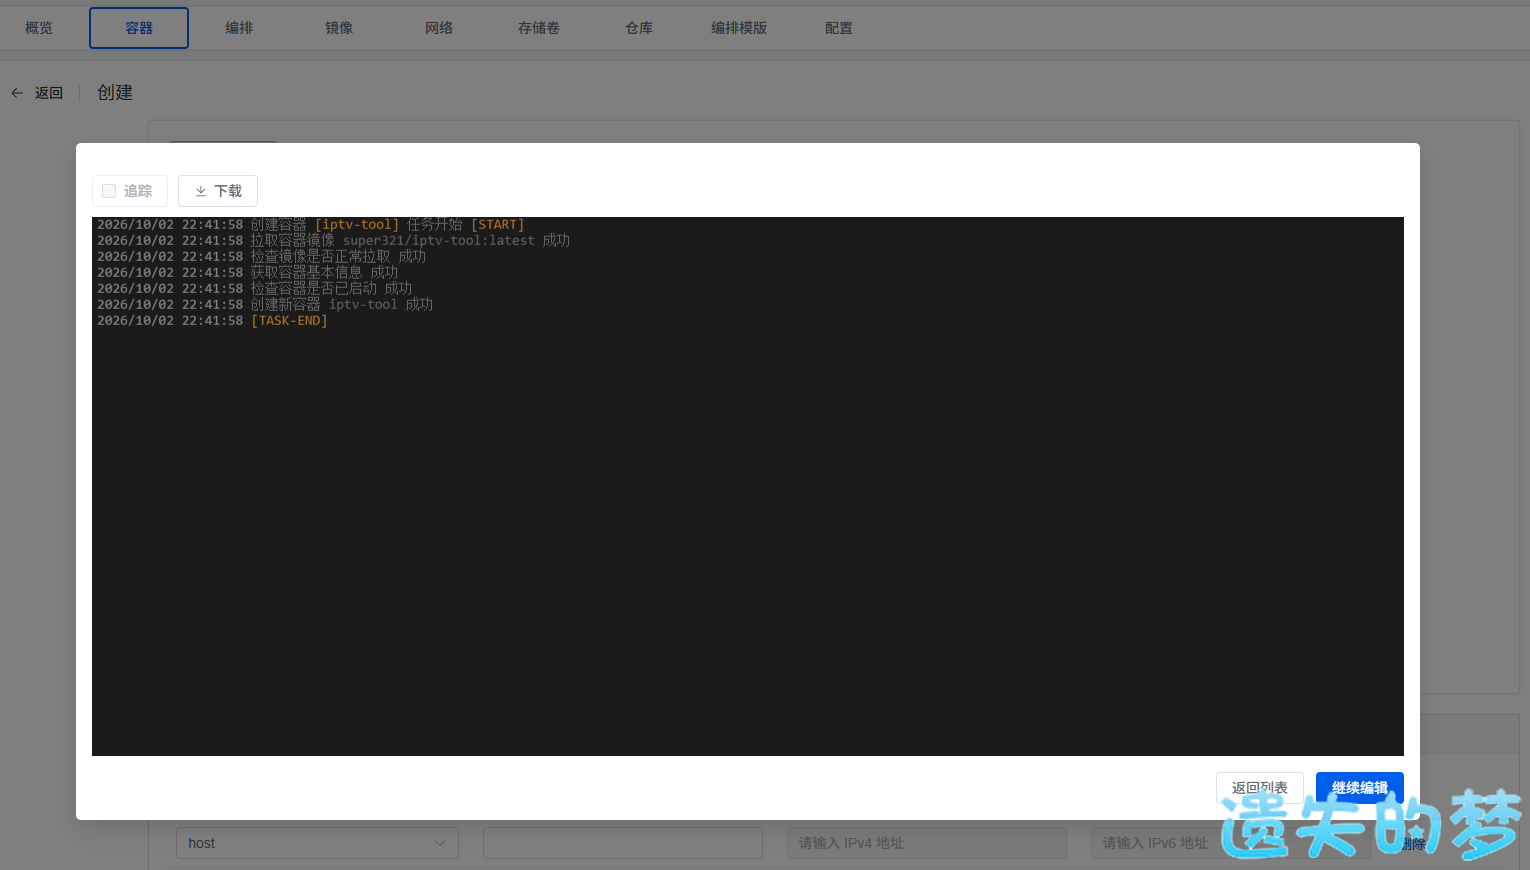Click the back arrow icon next to 返回
Screen dimensions: 1530x870
[x=17, y=93]
